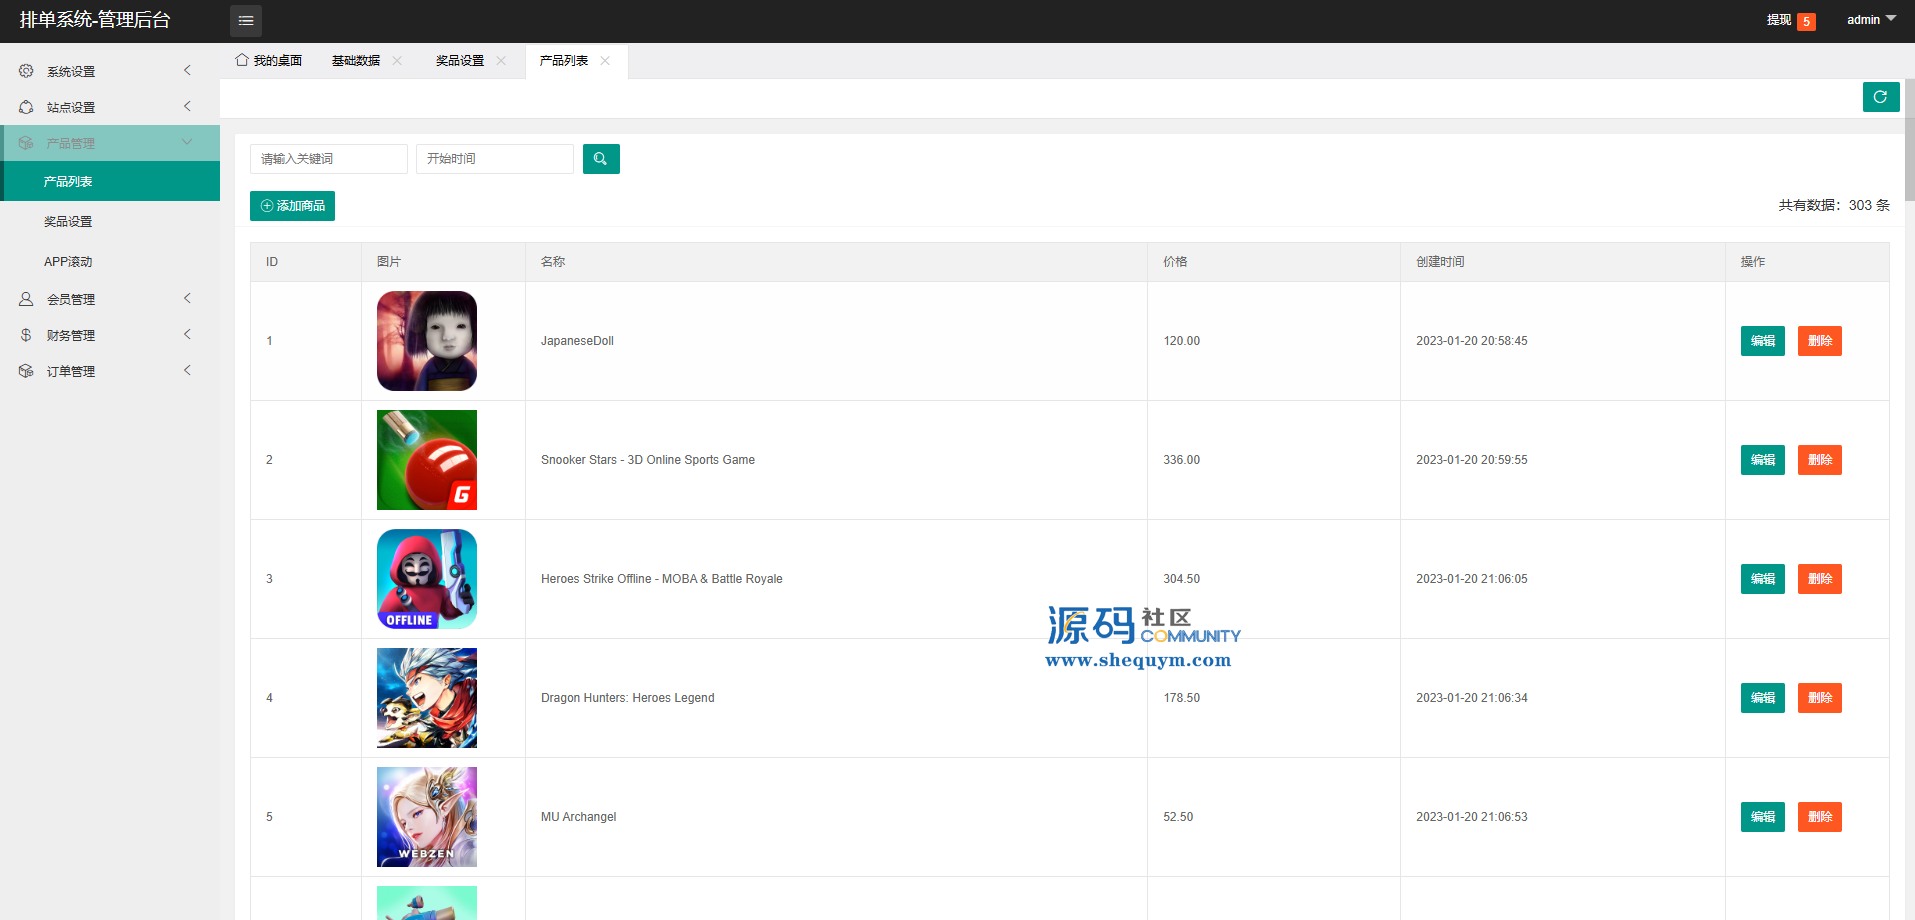
Task: Switch to the 我的桌面 tab
Action: click(269, 61)
